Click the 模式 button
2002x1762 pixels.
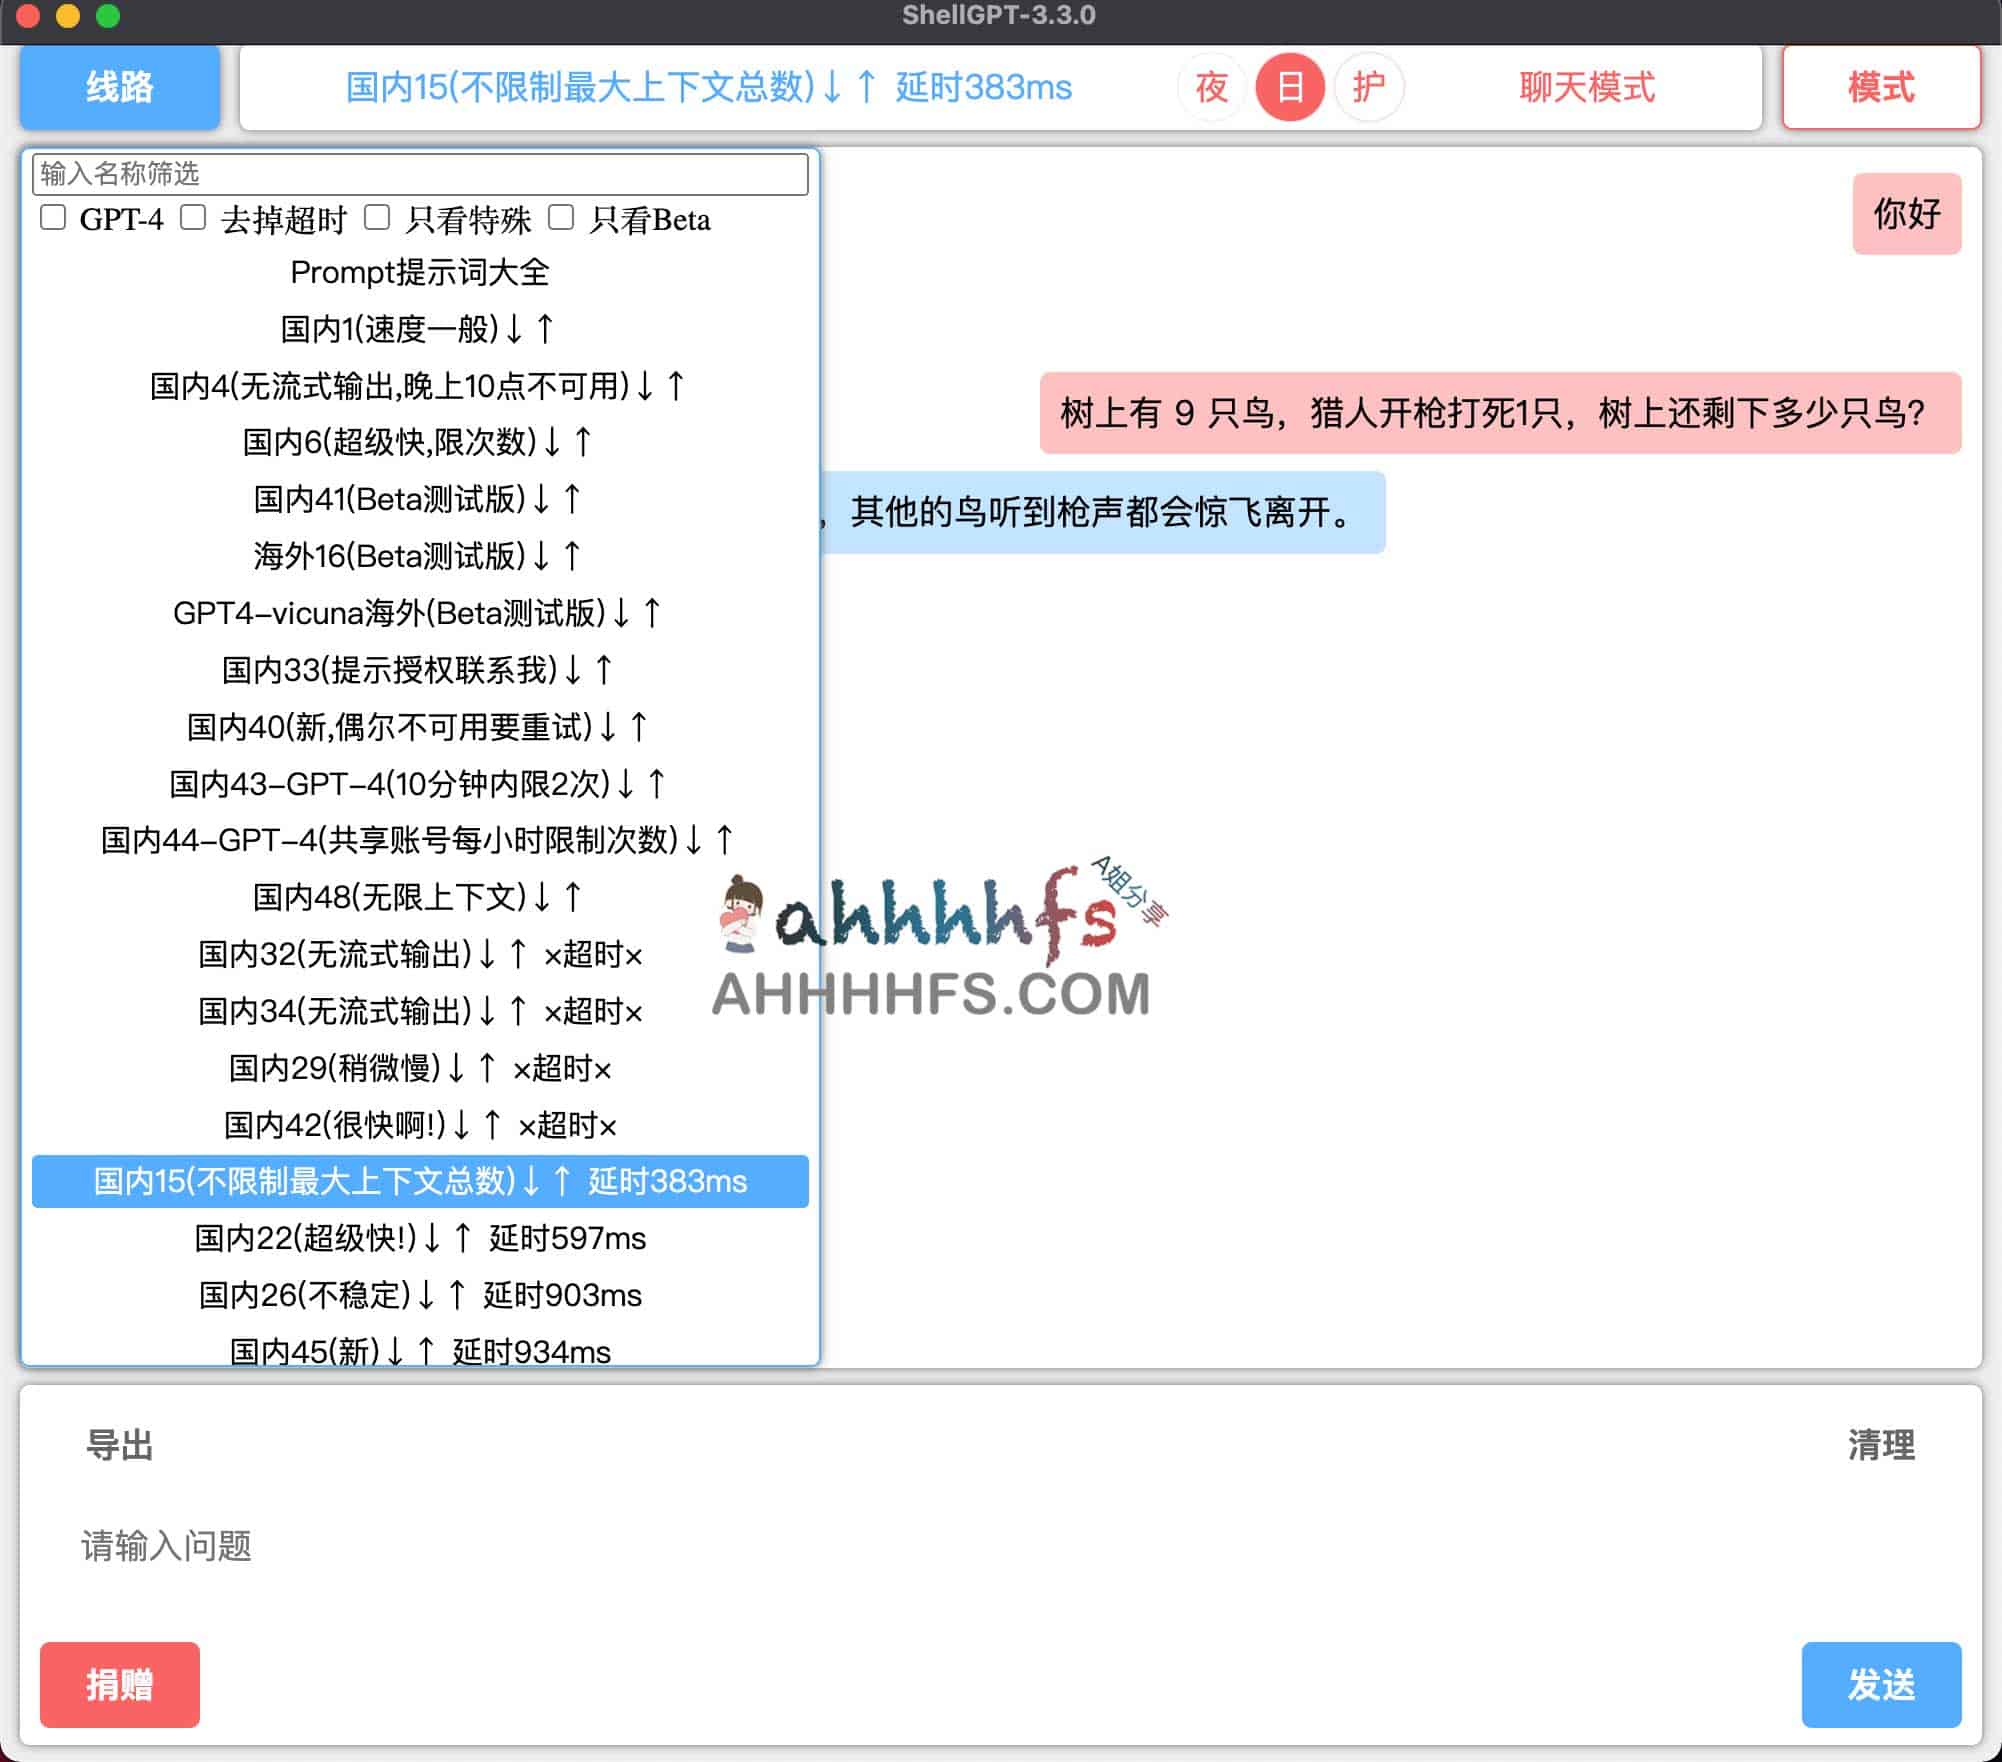[x=1880, y=87]
